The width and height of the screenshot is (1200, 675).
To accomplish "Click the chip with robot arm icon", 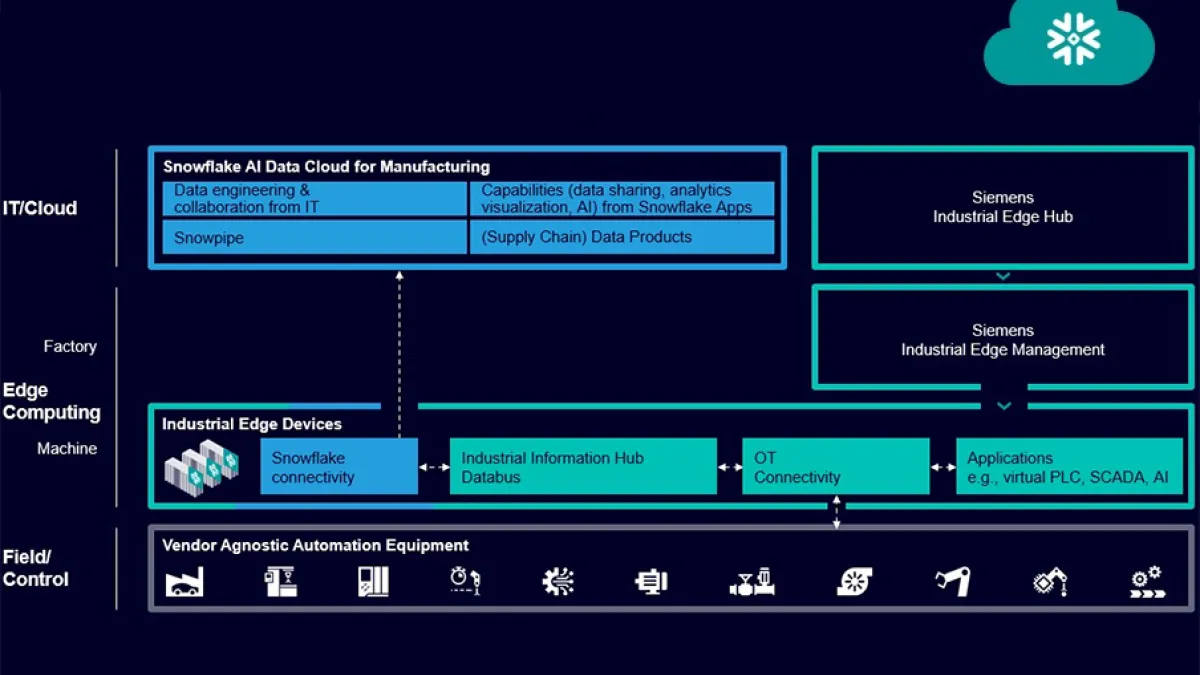I will point(1050,581).
